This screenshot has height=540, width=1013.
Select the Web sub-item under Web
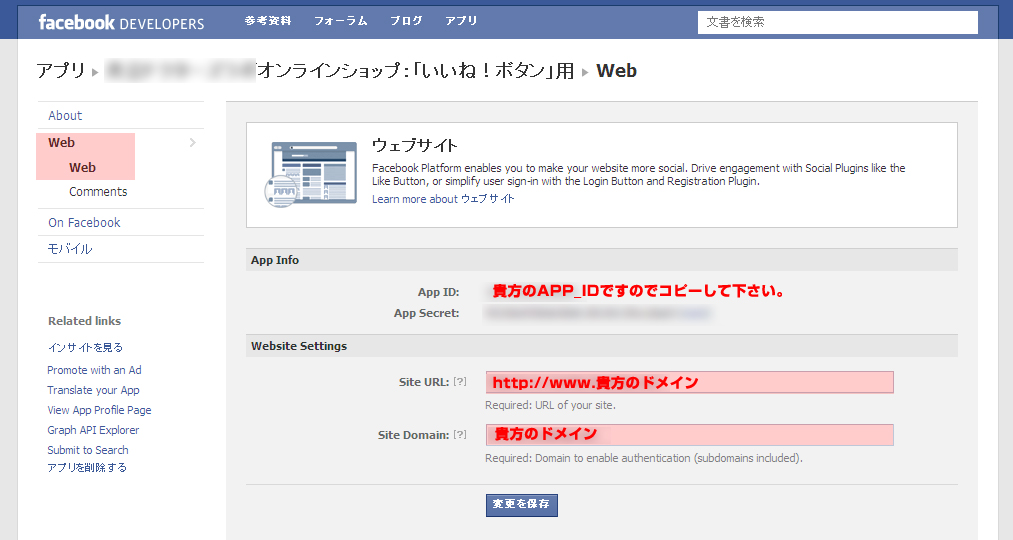[83, 167]
